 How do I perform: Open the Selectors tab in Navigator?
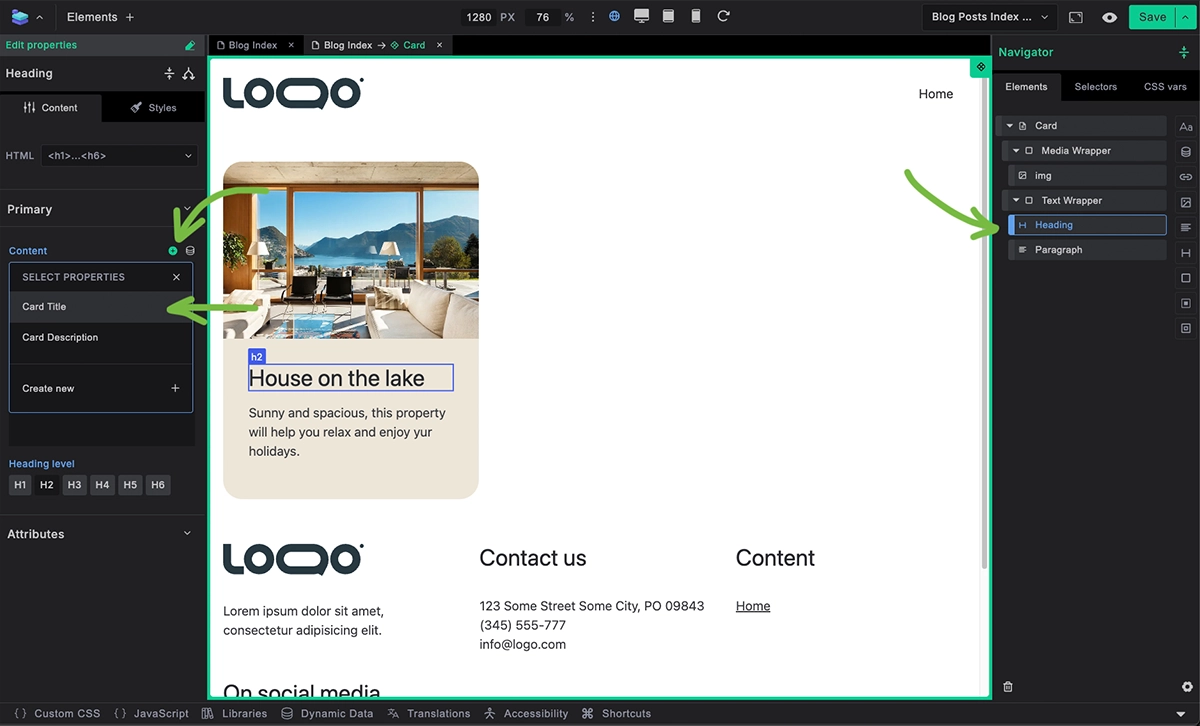[1095, 87]
